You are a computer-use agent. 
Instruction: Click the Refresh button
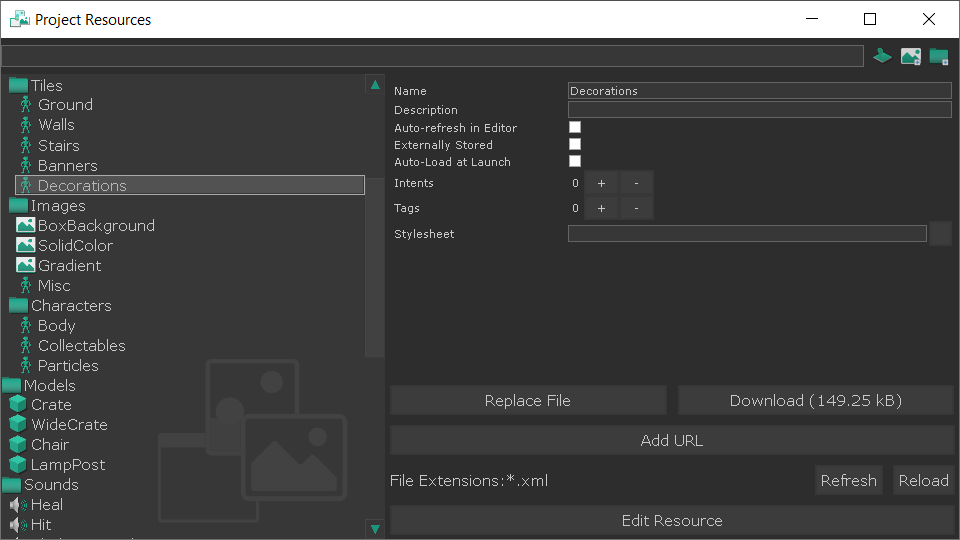(849, 481)
